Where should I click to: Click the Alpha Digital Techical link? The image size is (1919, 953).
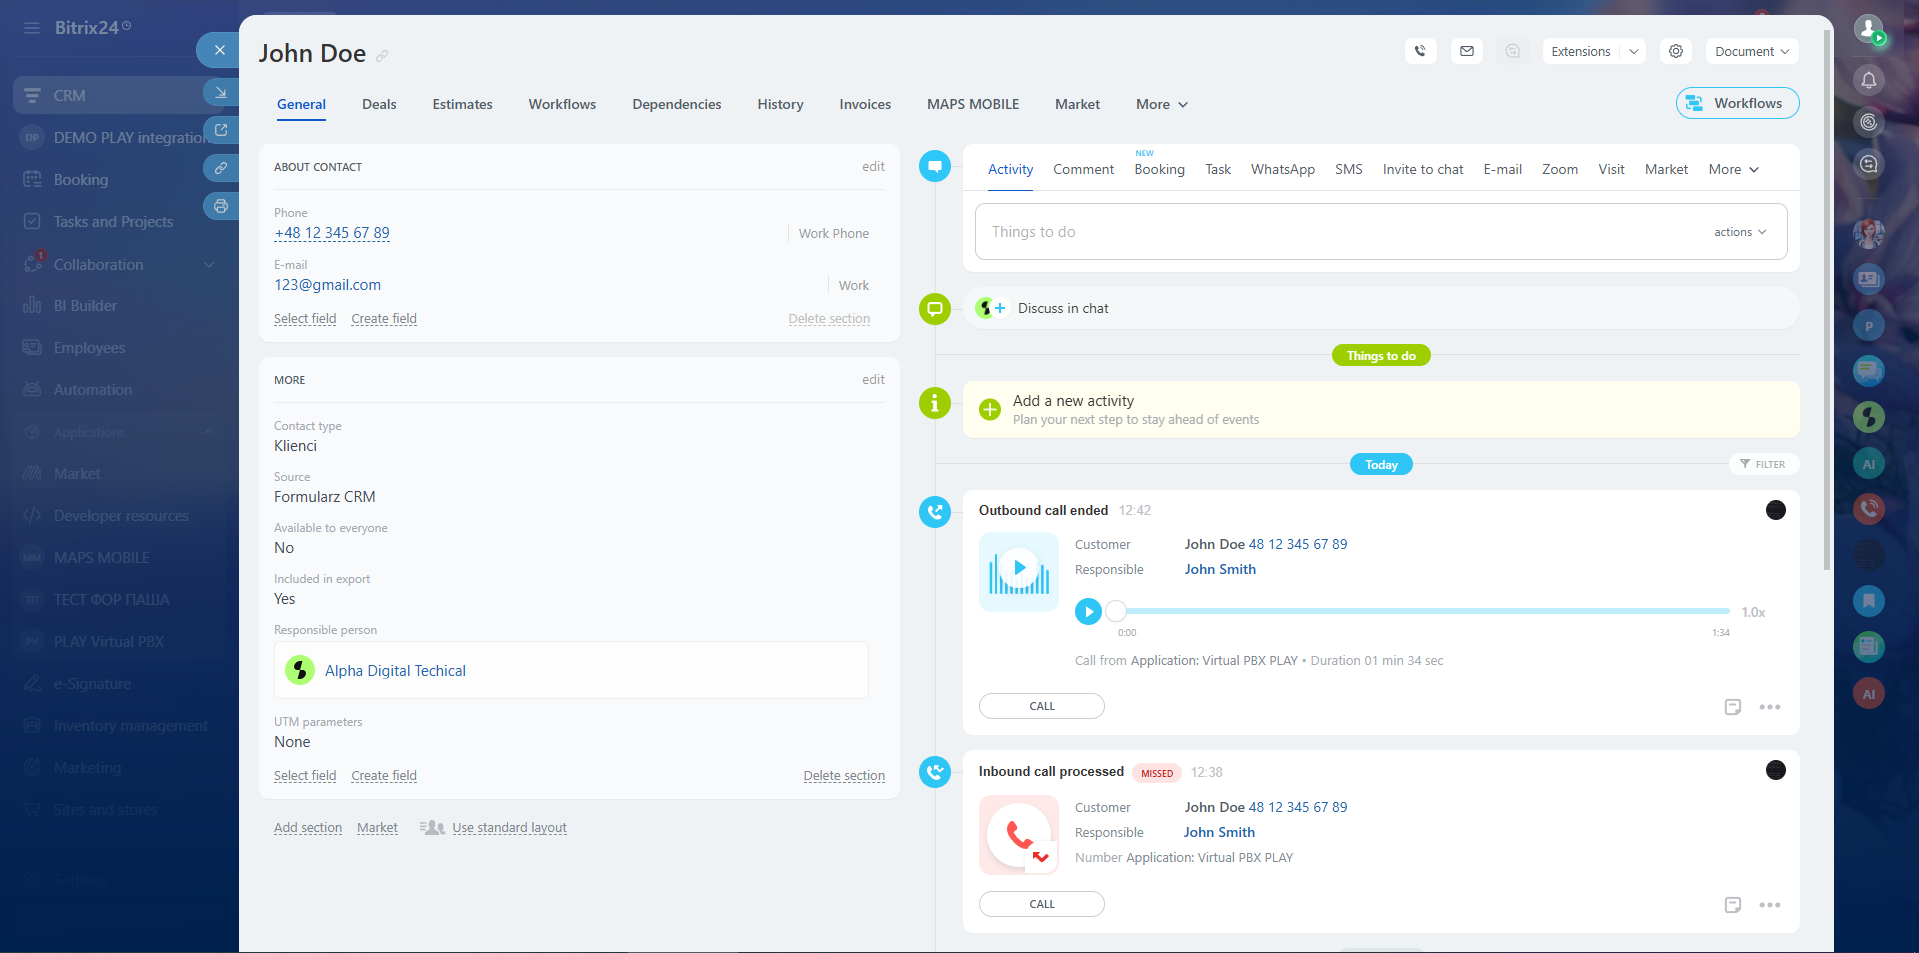(395, 671)
